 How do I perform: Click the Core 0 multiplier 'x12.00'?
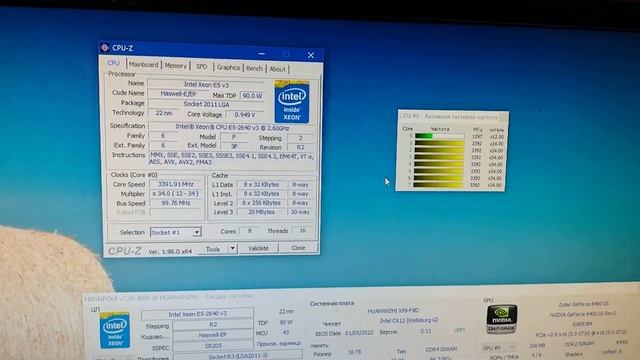(x=496, y=136)
